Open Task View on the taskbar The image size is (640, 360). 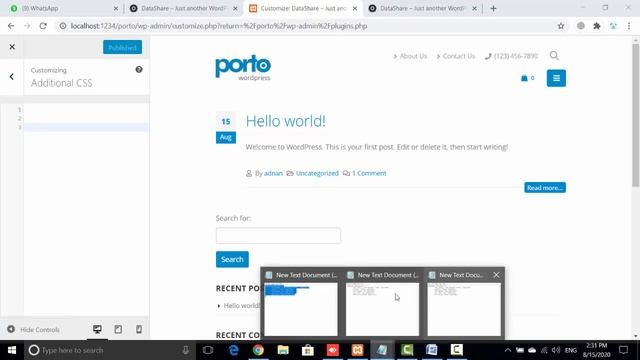pyautogui.click(x=208, y=350)
